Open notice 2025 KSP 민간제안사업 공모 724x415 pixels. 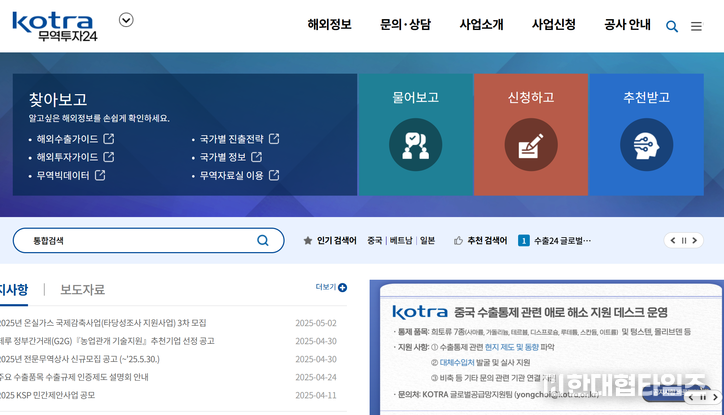(48, 395)
